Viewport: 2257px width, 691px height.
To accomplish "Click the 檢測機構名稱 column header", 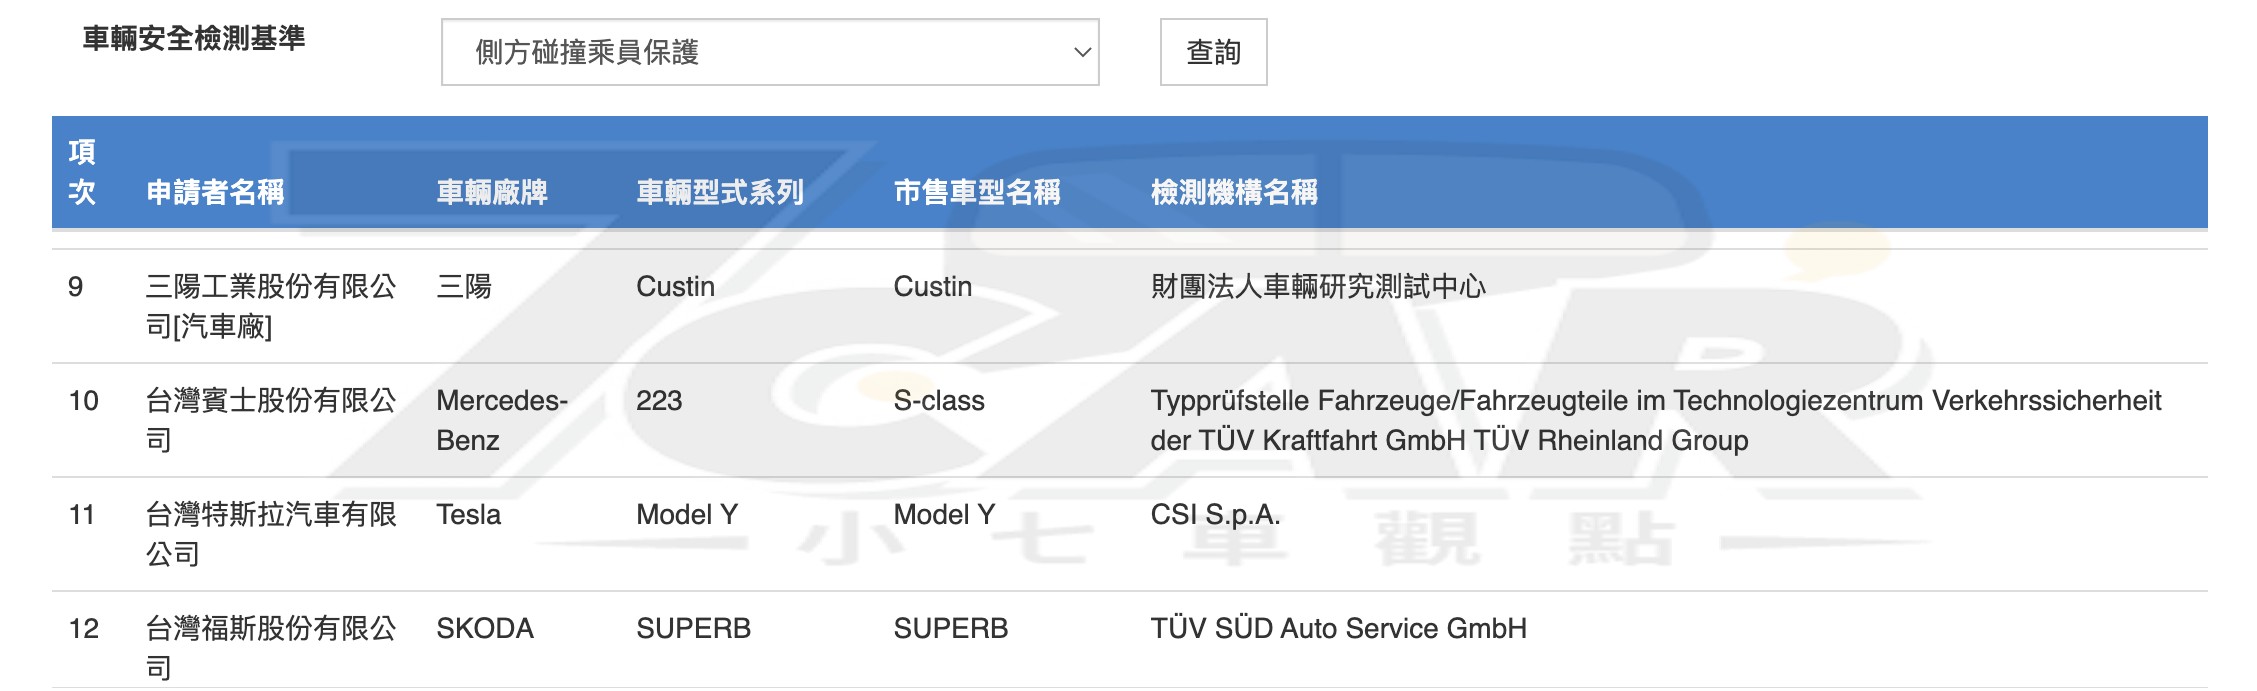I will point(1233,192).
